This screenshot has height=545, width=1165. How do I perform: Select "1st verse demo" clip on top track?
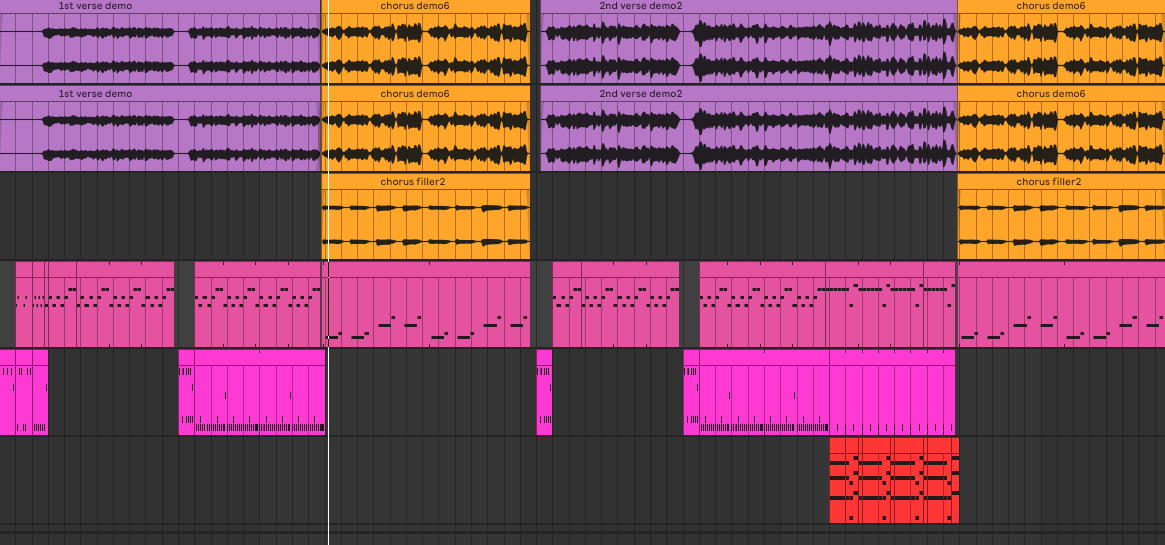coord(160,42)
